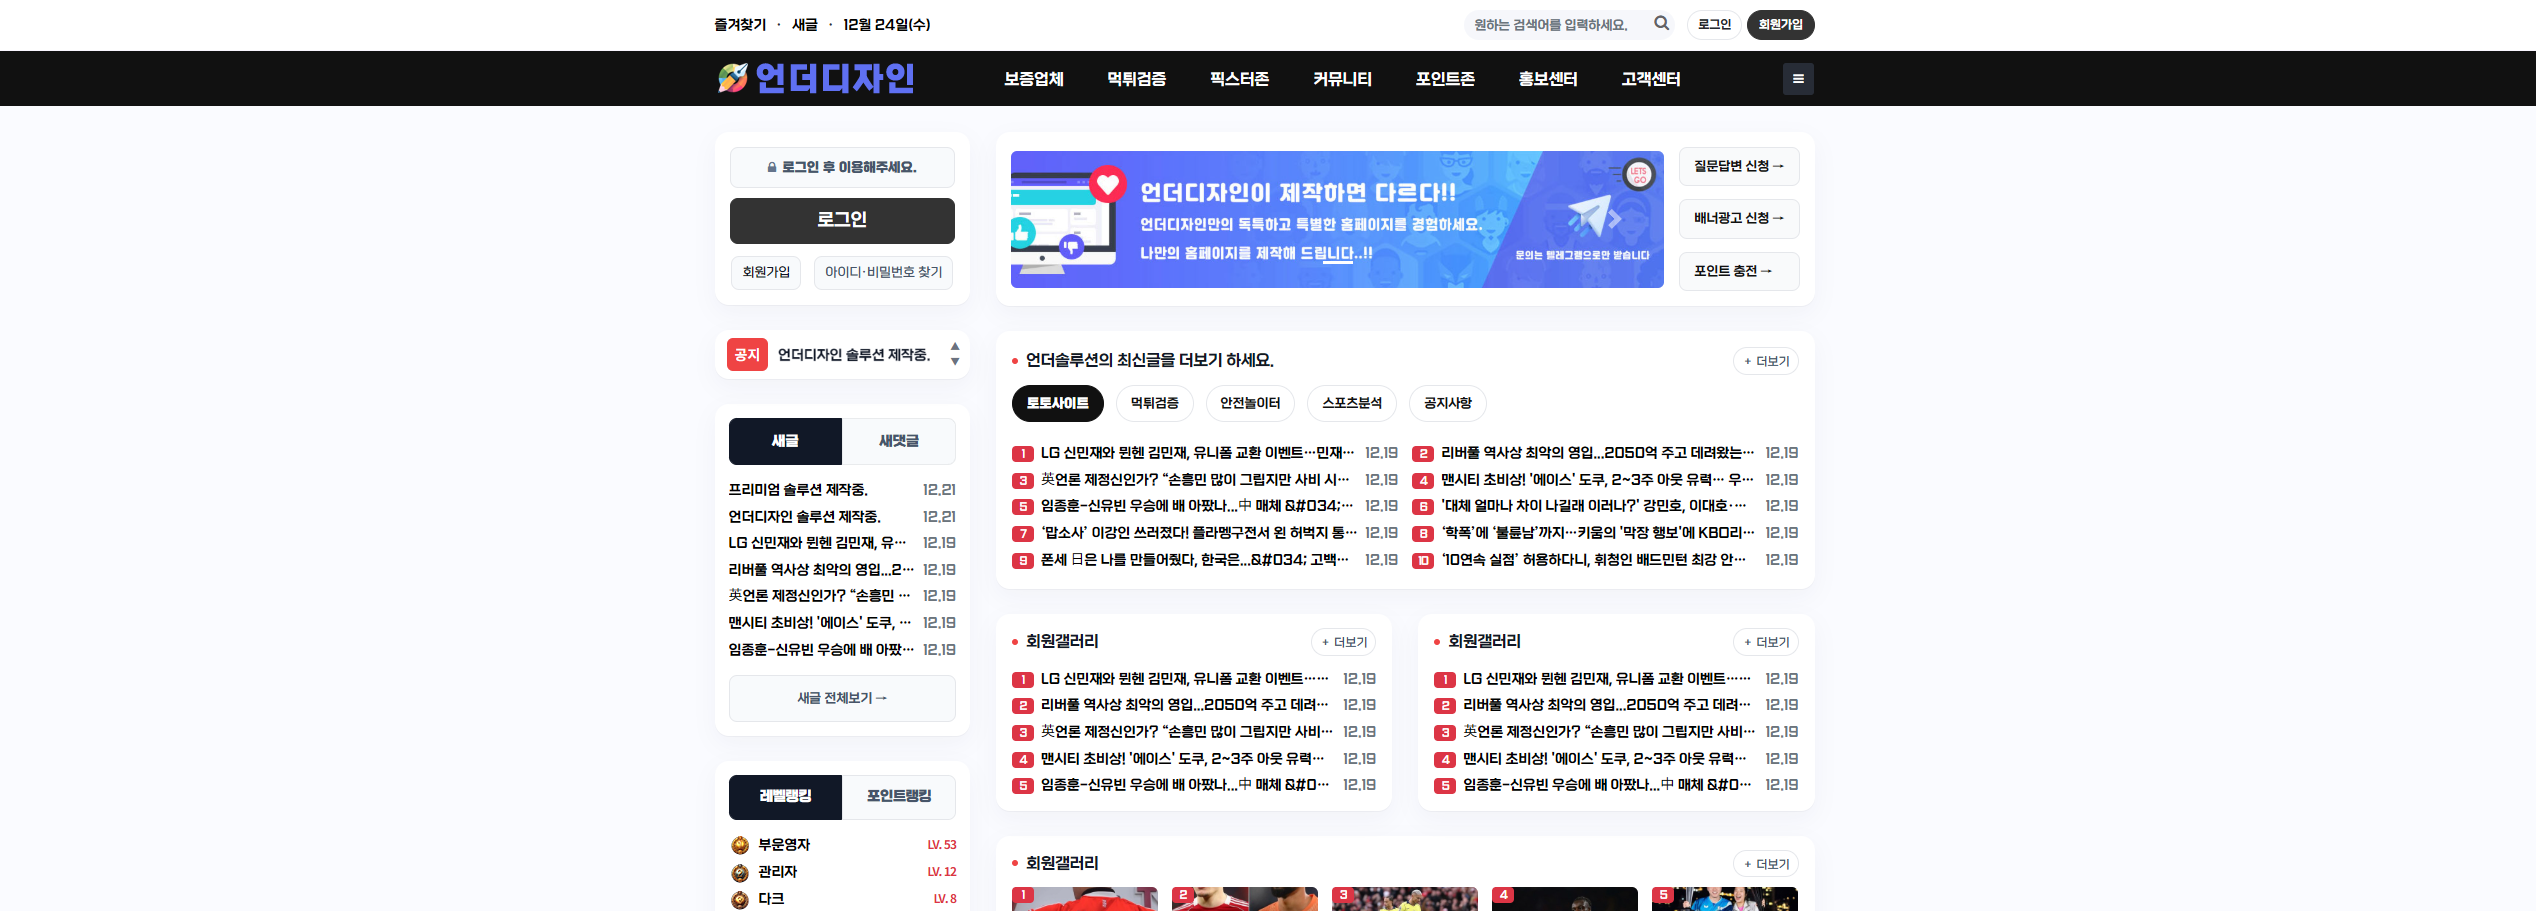2536x911 pixels.
Task: Open the hamburger menu icon
Action: [x=1797, y=79]
